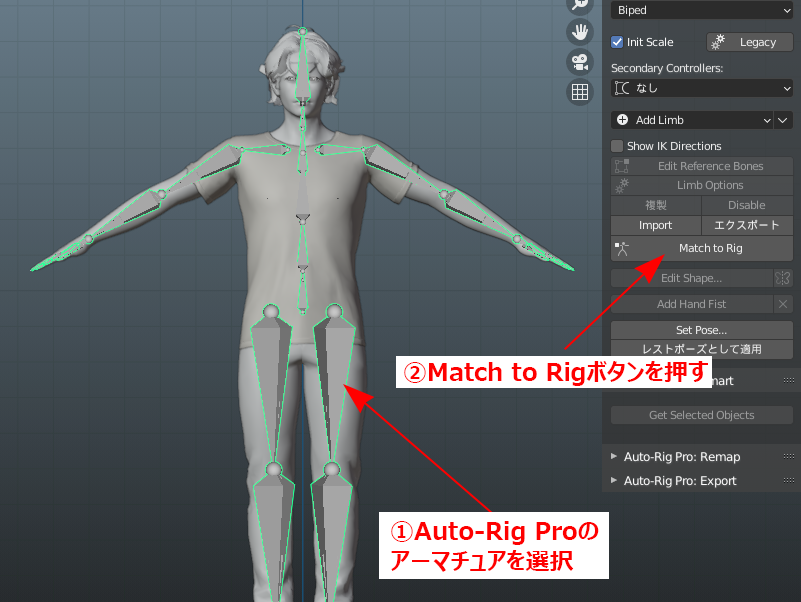The image size is (801, 602).
Task: Click the Match to Rig figure icon
Action: click(x=622, y=249)
